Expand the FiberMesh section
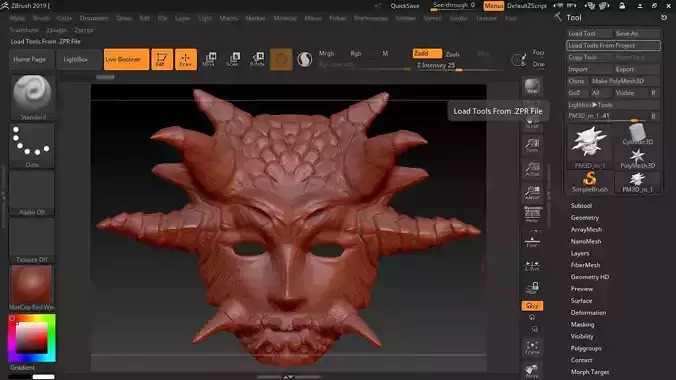The width and height of the screenshot is (676, 380). click(585, 265)
